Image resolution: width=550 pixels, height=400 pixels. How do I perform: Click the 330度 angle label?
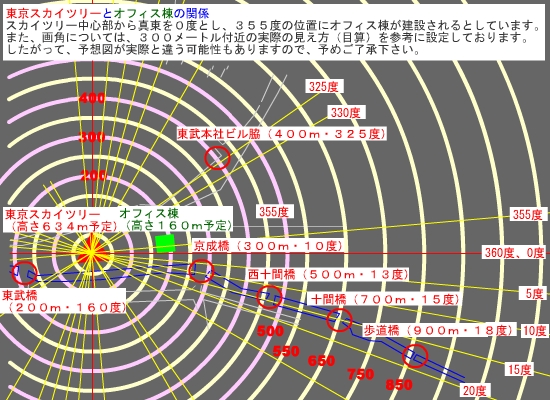click(346, 113)
